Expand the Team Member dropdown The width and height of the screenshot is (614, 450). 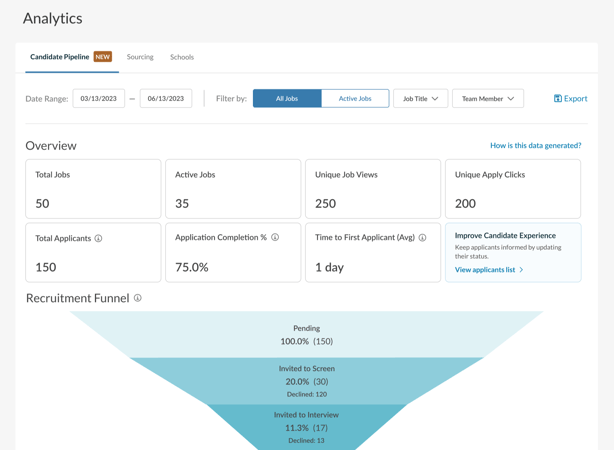tap(488, 99)
